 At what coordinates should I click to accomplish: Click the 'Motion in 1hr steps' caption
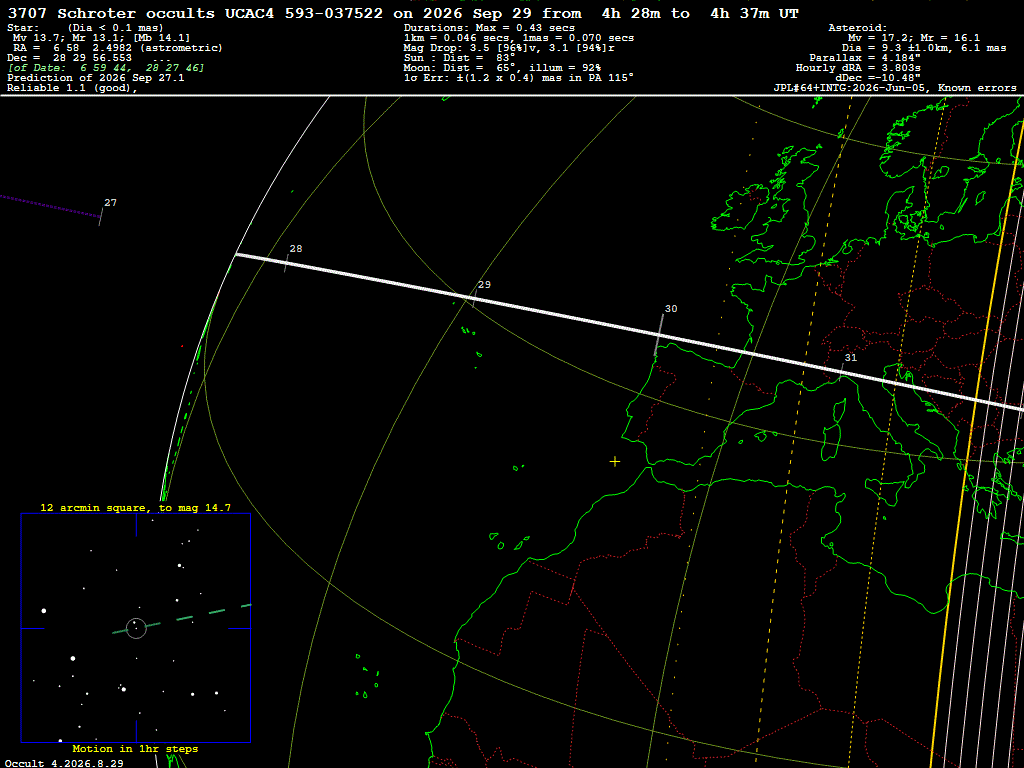point(135,748)
